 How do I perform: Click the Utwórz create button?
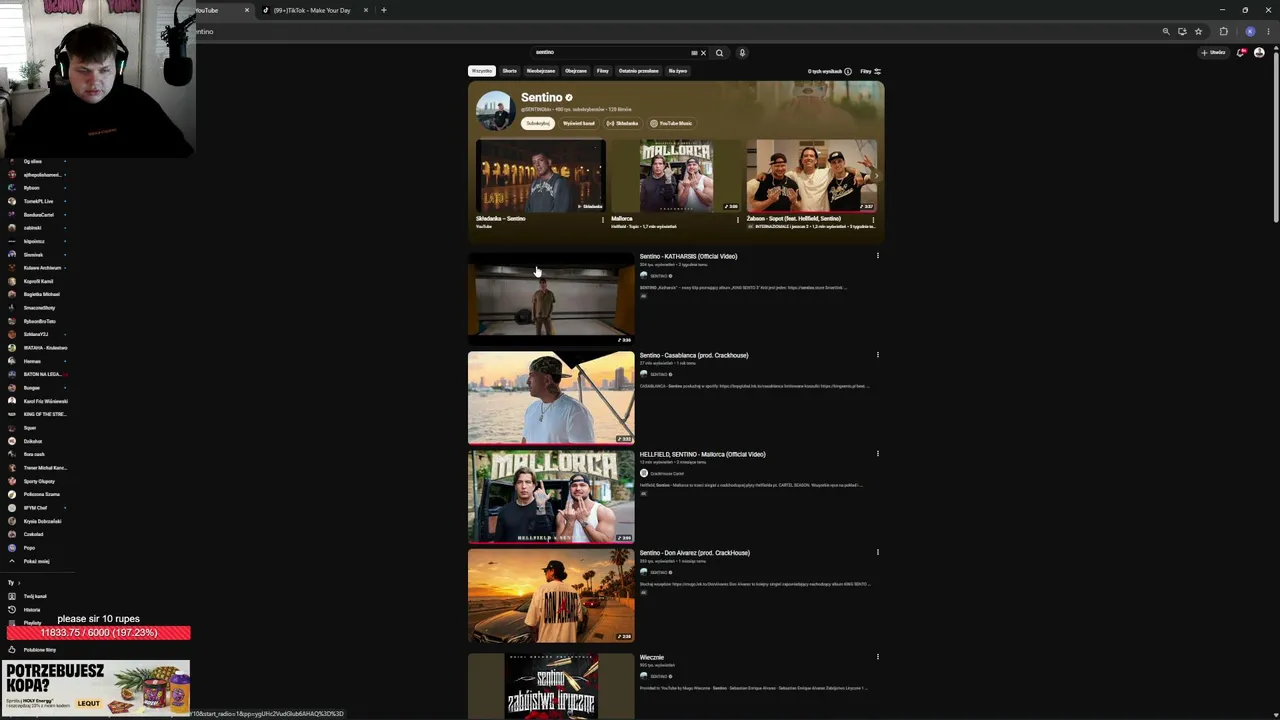[1213, 52]
